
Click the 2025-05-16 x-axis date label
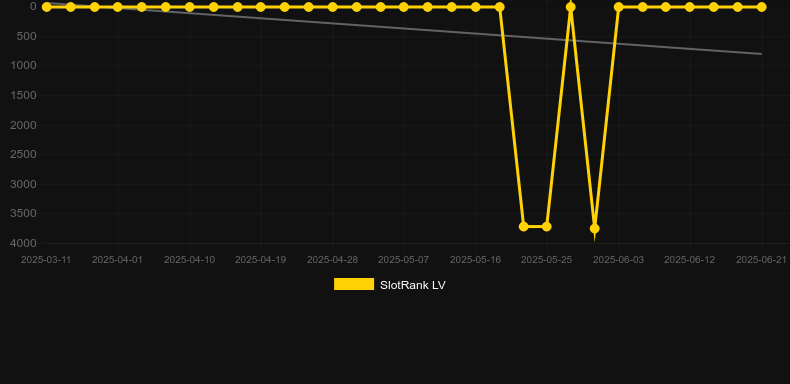[475, 260]
